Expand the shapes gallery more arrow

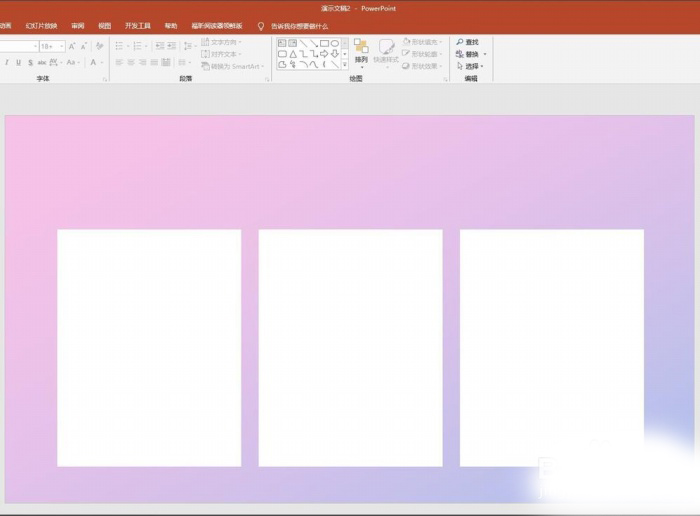pyautogui.click(x=345, y=65)
